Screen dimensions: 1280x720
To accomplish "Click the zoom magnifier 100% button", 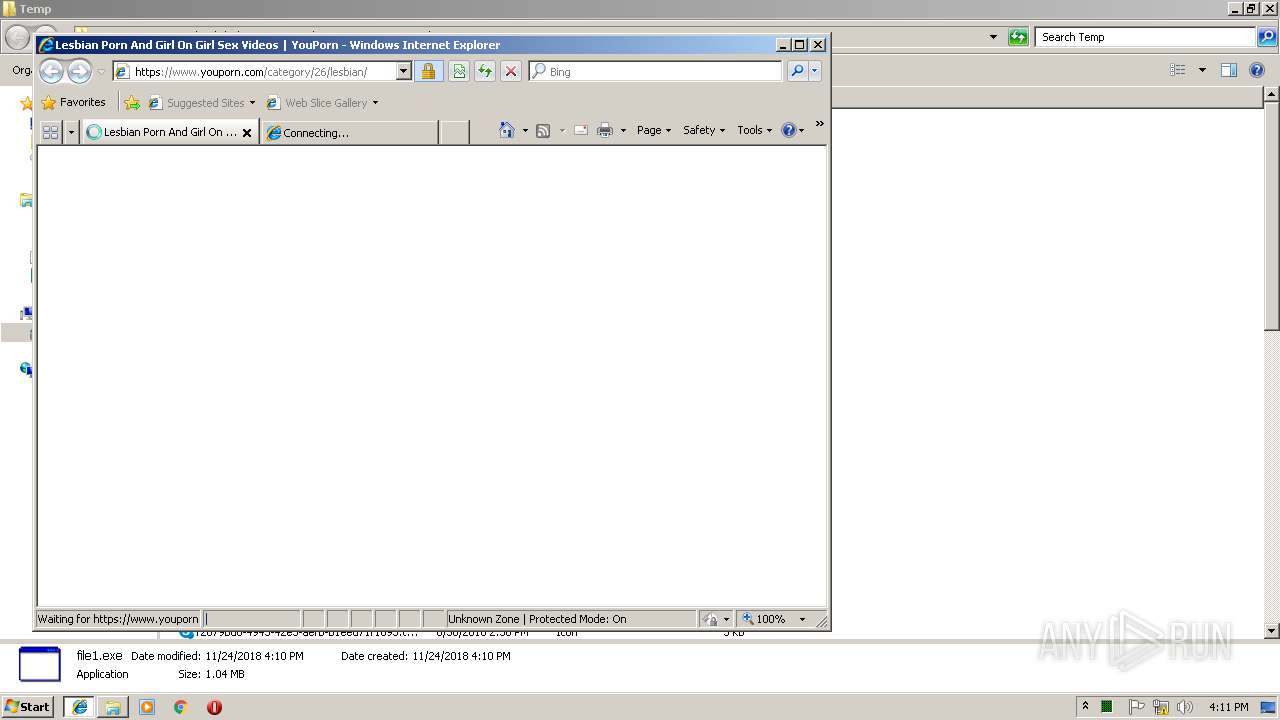I will pos(764,619).
